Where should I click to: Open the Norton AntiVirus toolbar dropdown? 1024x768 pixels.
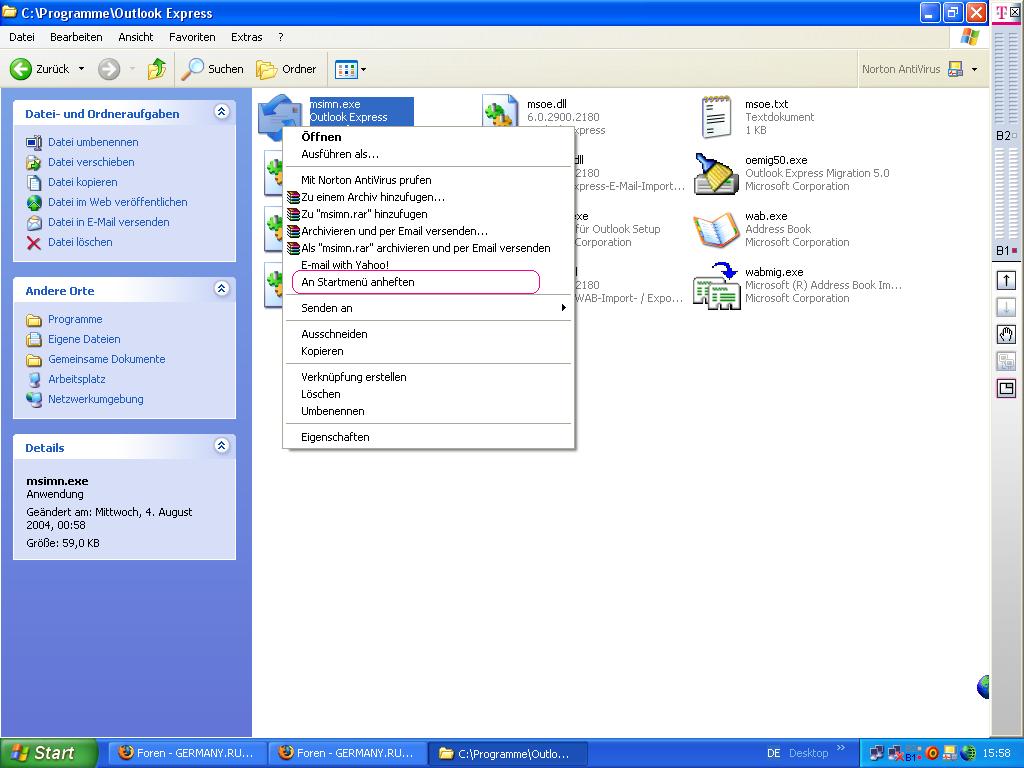pos(973,69)
